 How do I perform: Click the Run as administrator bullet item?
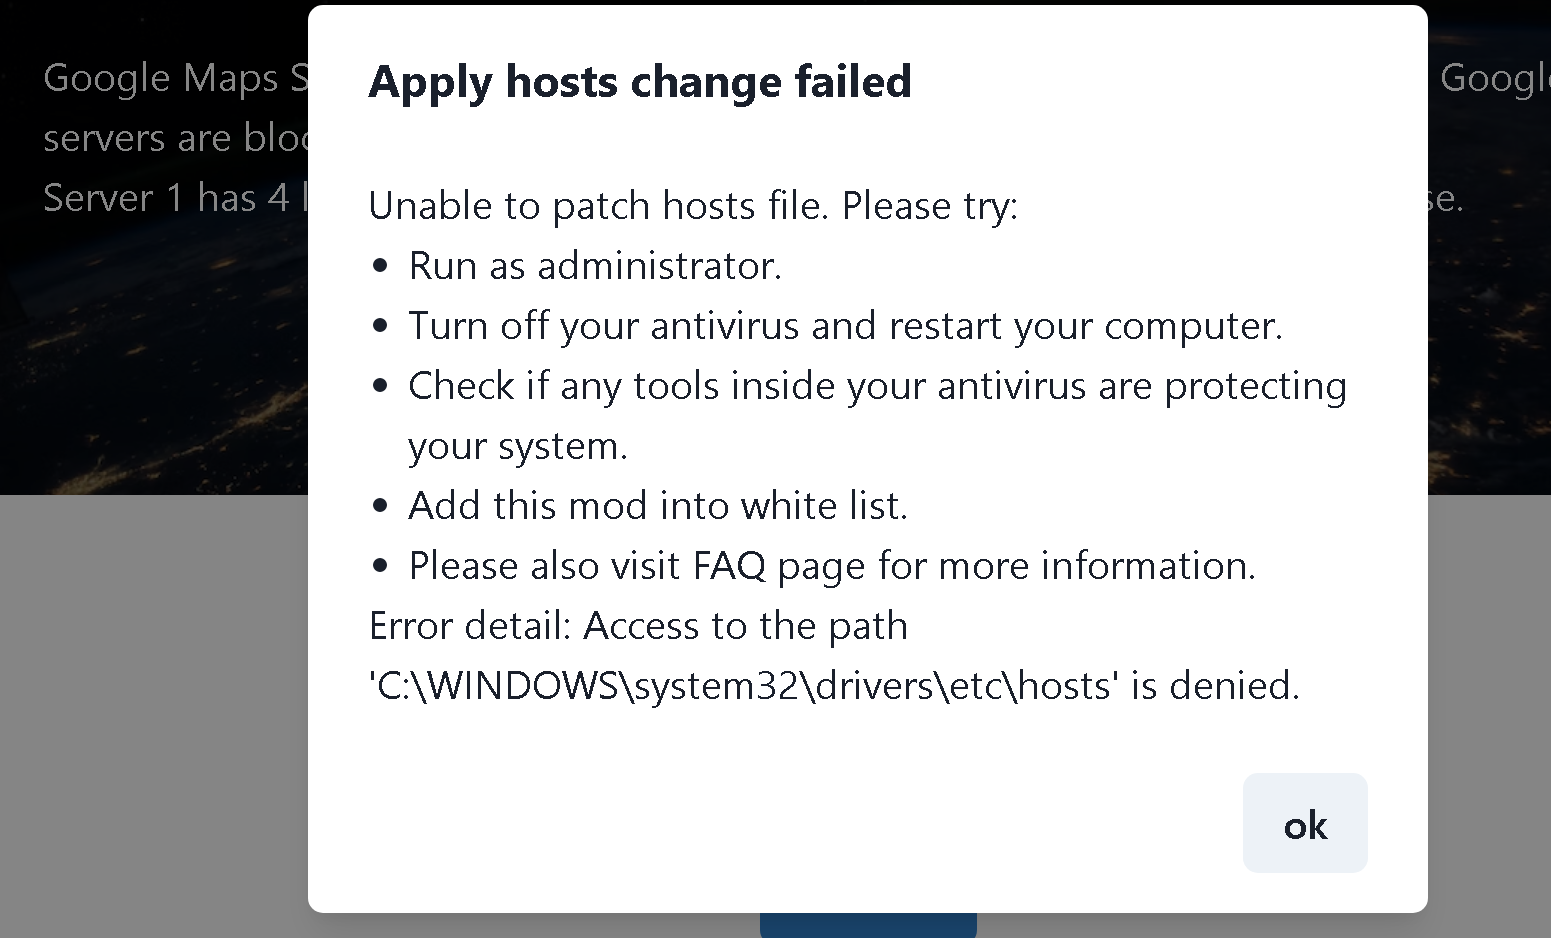595,265
